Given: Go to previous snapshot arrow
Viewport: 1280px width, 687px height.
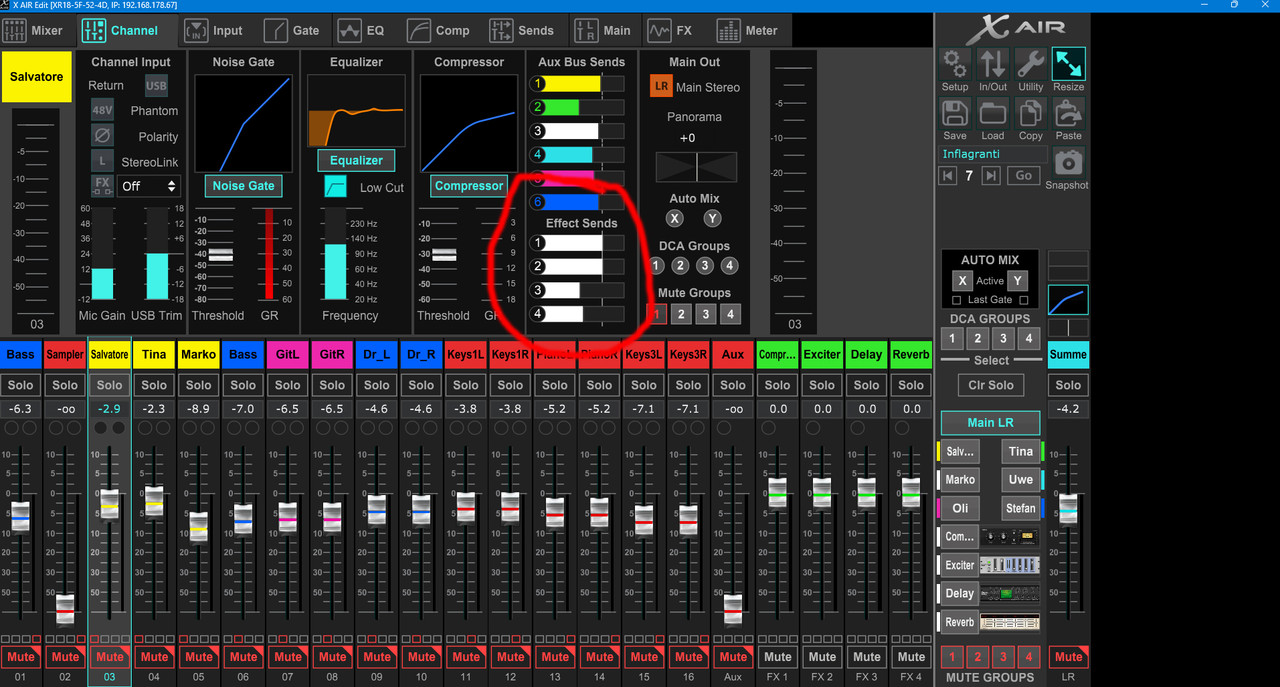Looking at the screenshot, I should click(948, 176).
